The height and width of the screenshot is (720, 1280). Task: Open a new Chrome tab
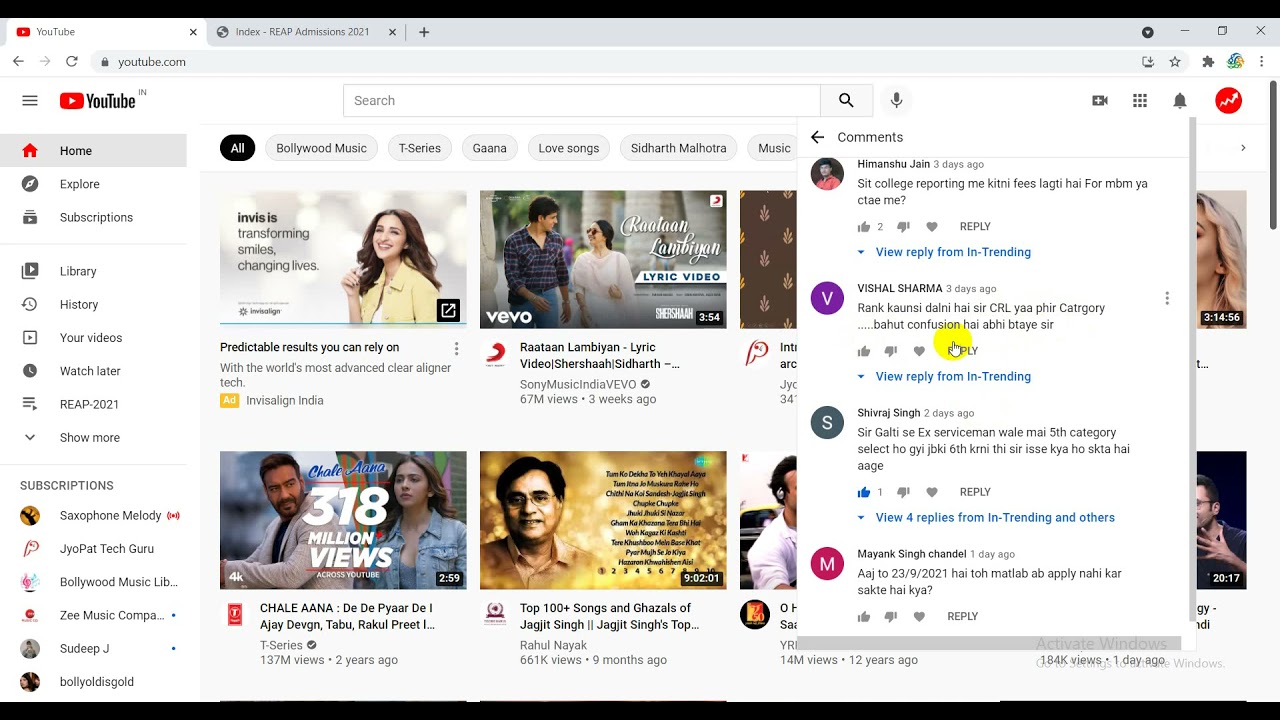[424, 32]
